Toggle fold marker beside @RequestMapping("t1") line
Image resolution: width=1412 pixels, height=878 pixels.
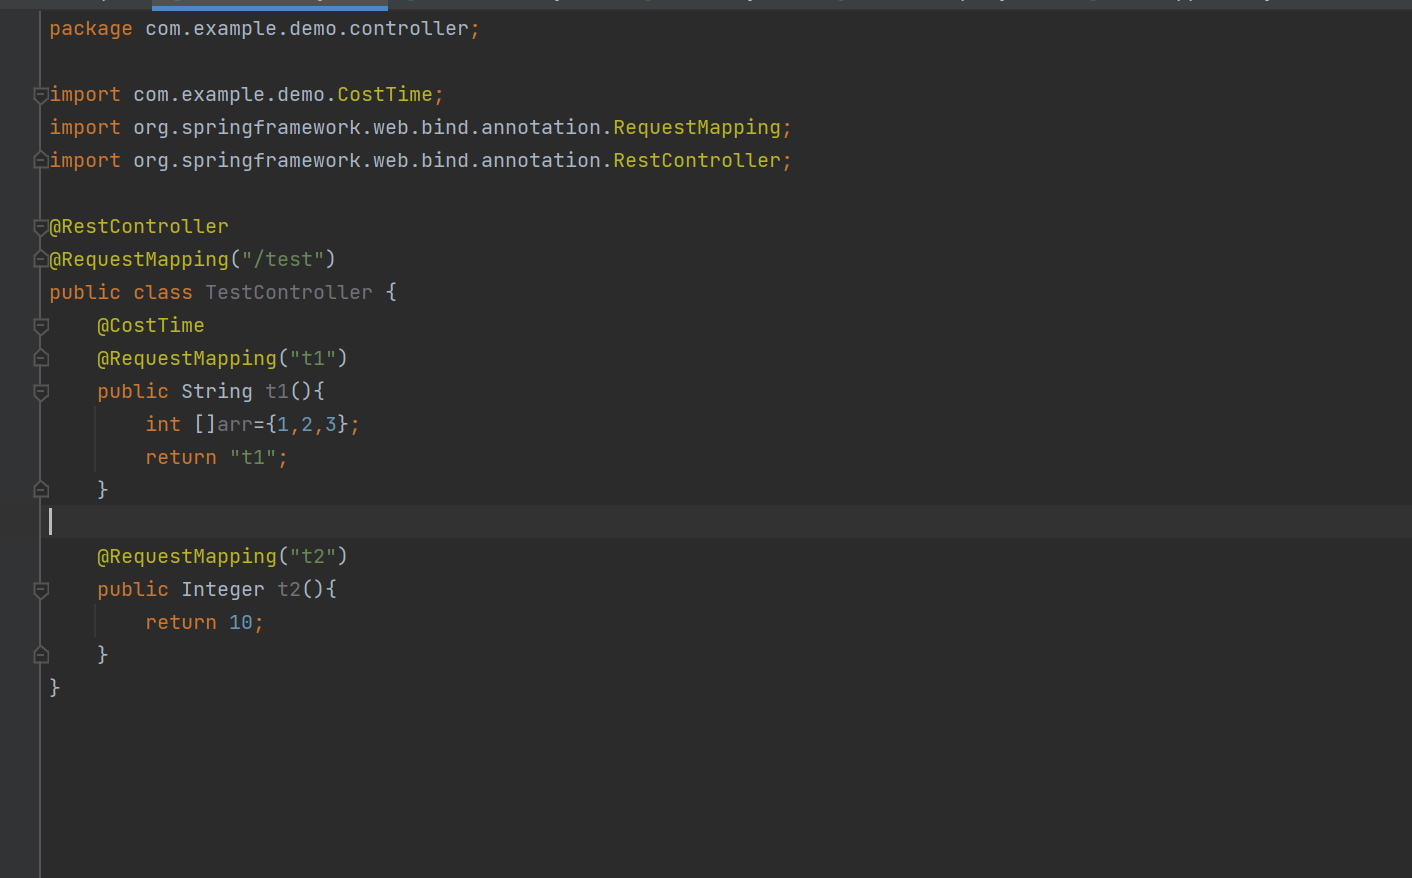(41, 358)
